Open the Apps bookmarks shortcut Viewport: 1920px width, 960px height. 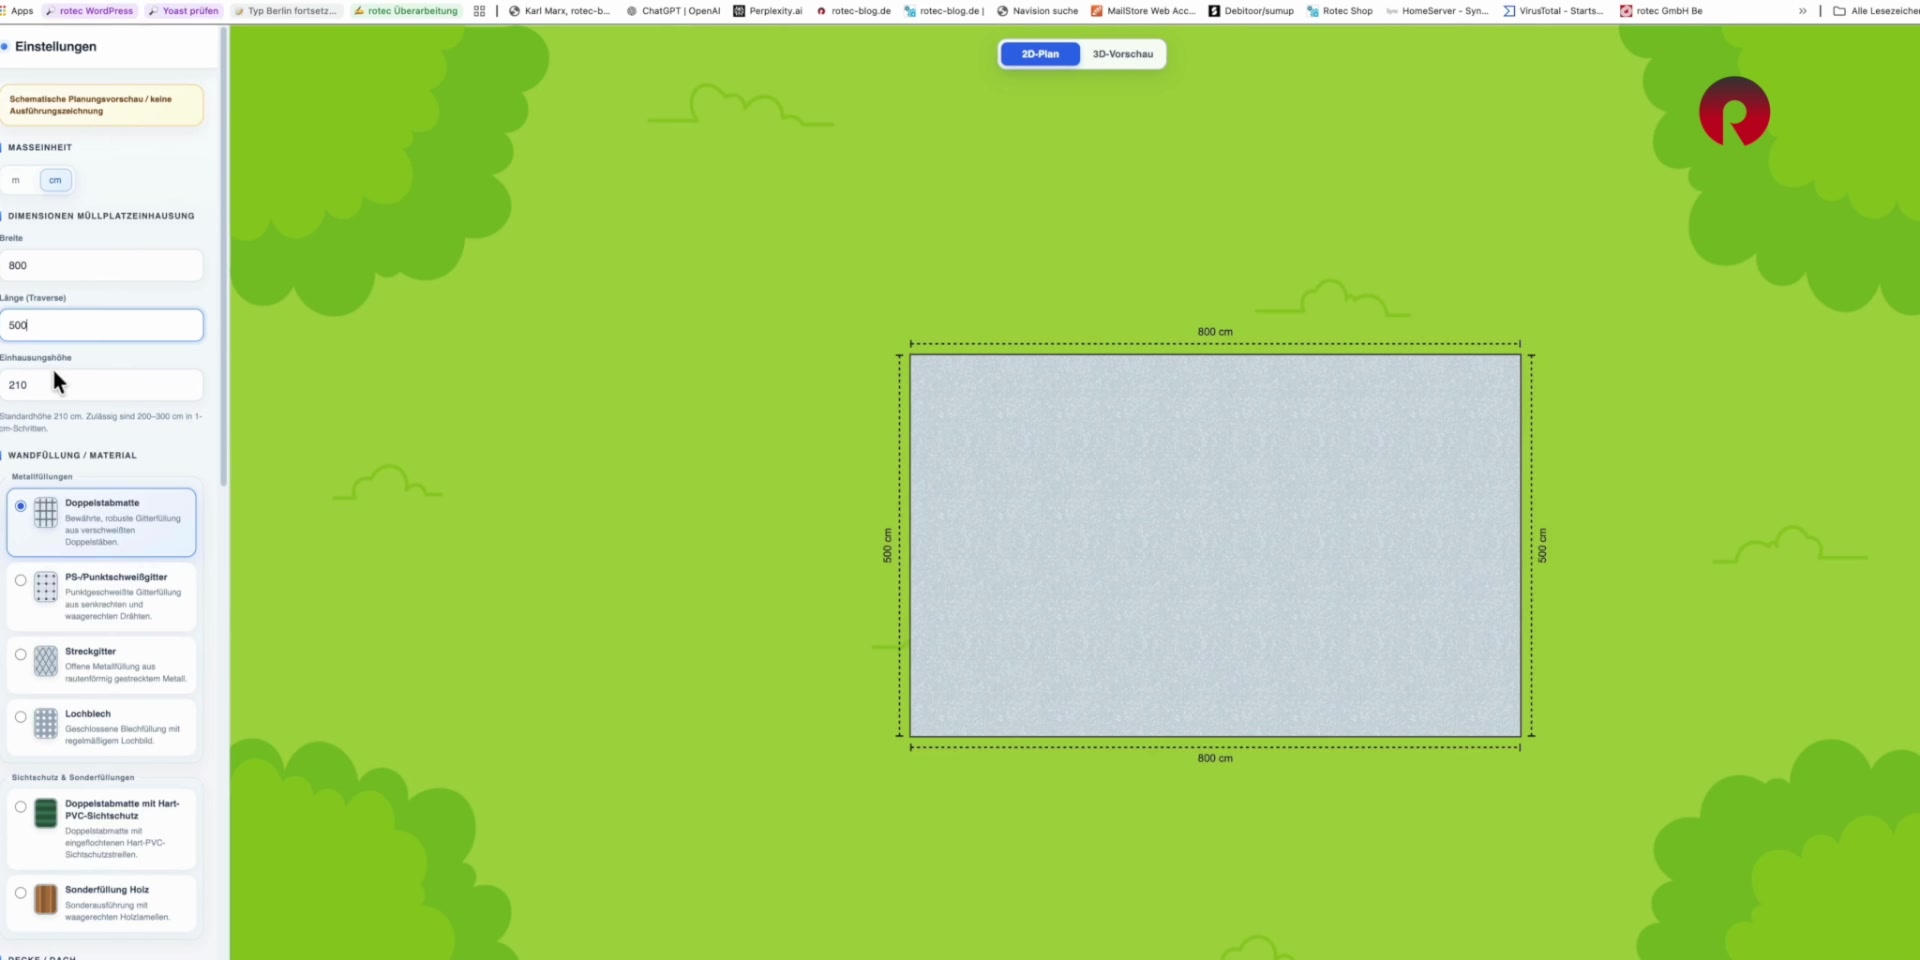(17, 11)
